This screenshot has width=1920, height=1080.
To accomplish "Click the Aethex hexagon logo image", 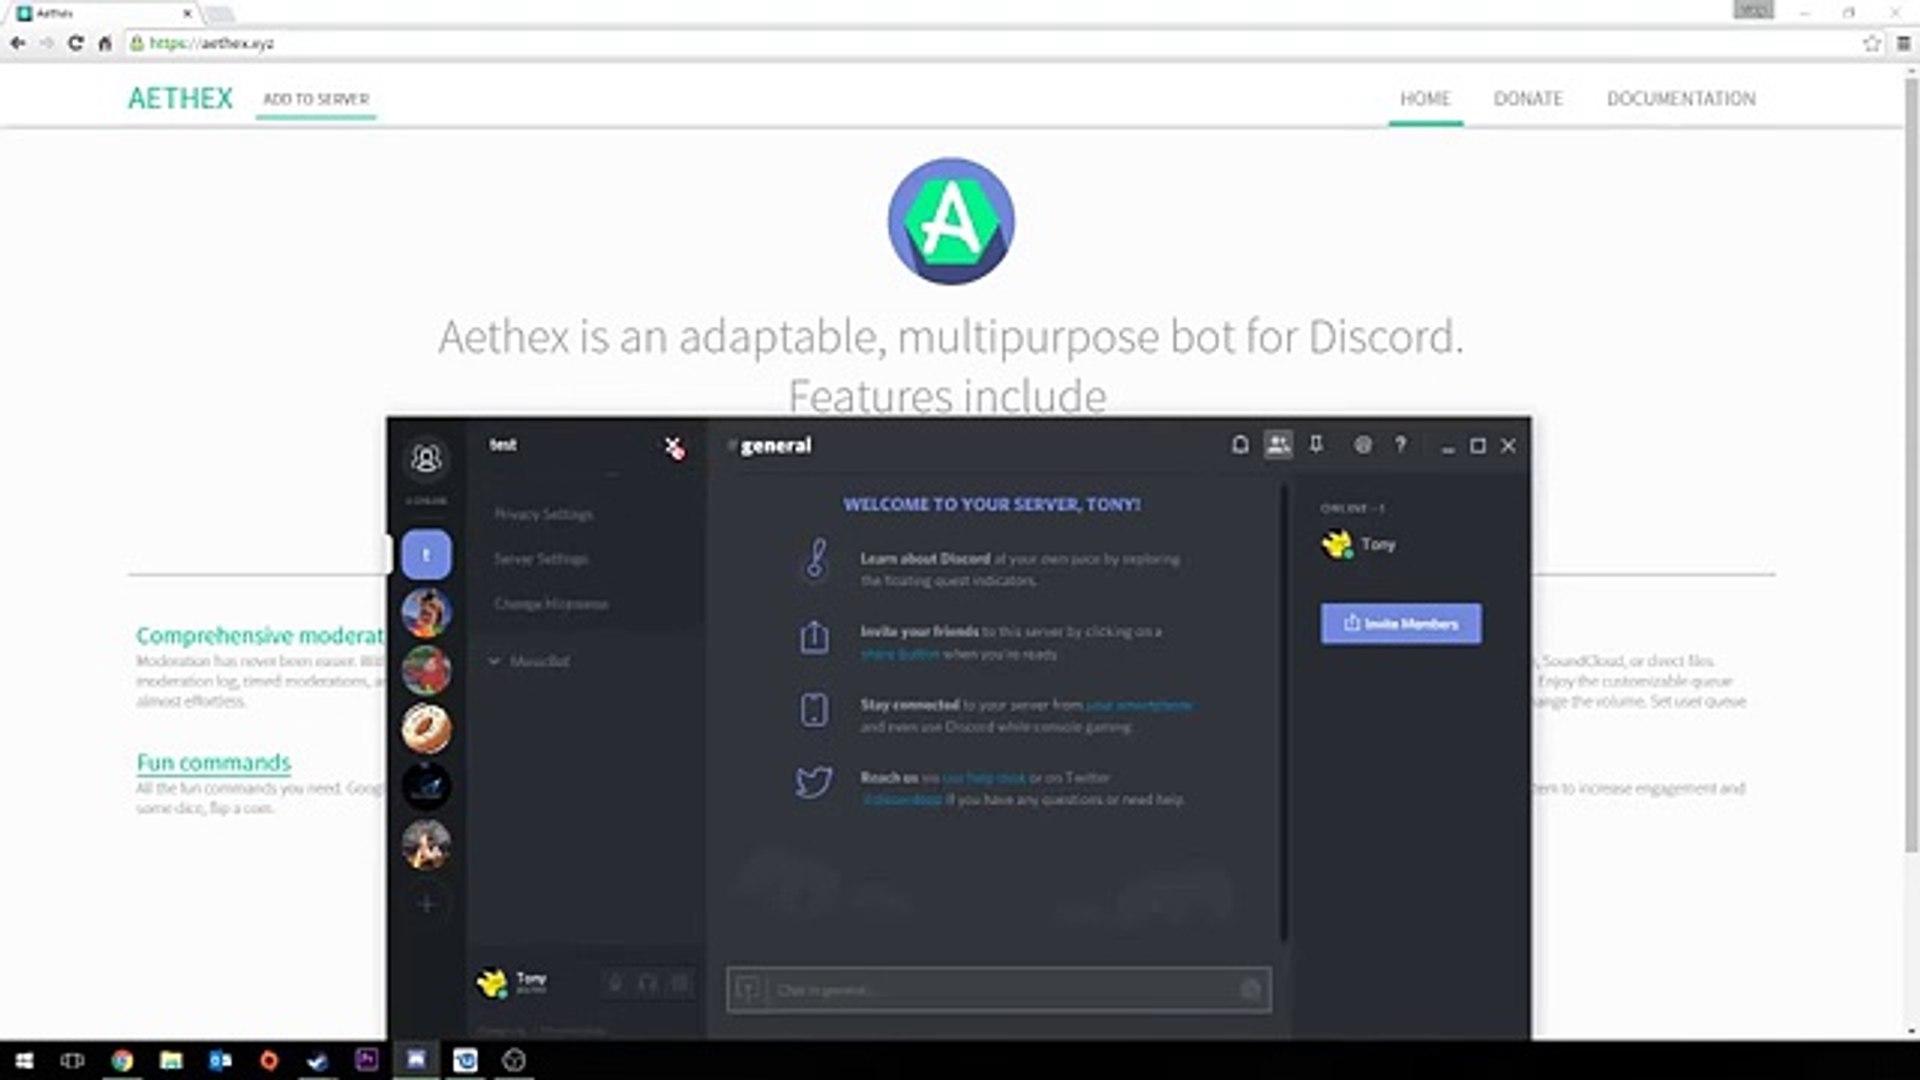I will [951, 221].
